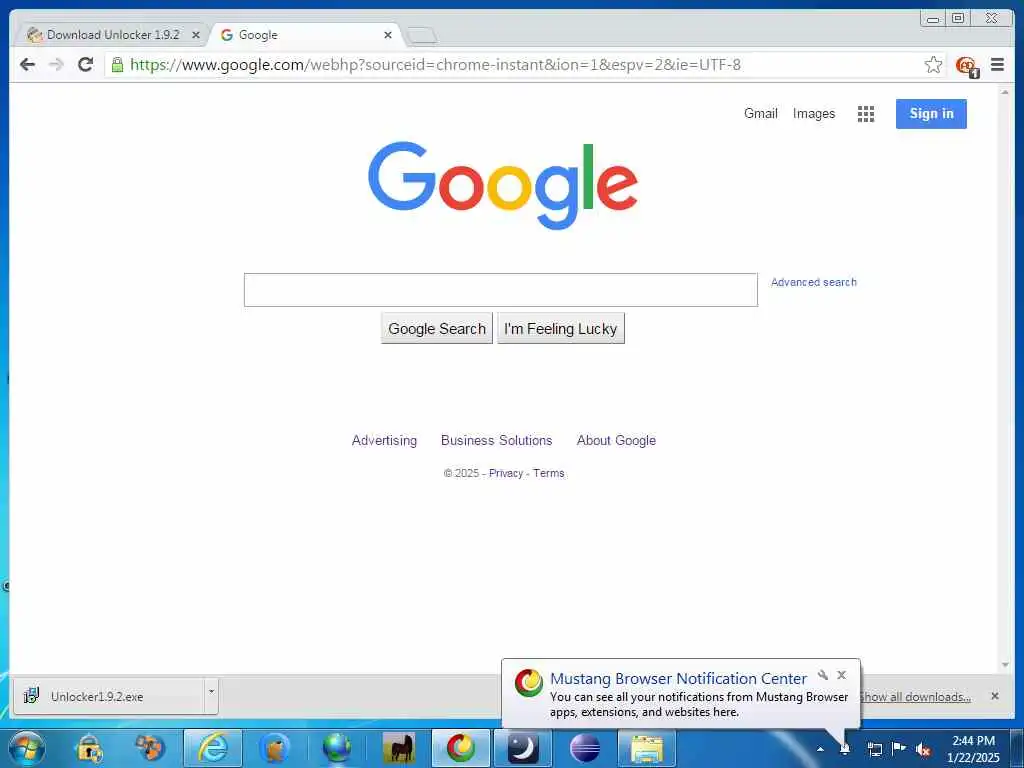The height and width of the screenshot is (768, 1024).
Task: Open the browser hamburger menu
Action: pyautogui.click(x=997, y=64)
